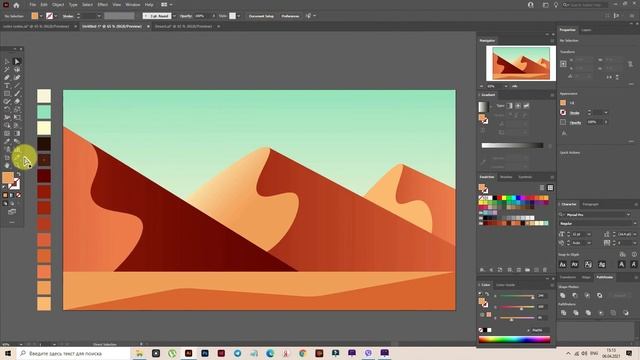
Task: Open Change Screen Mode in toolbar
Action: coord(12,211)
